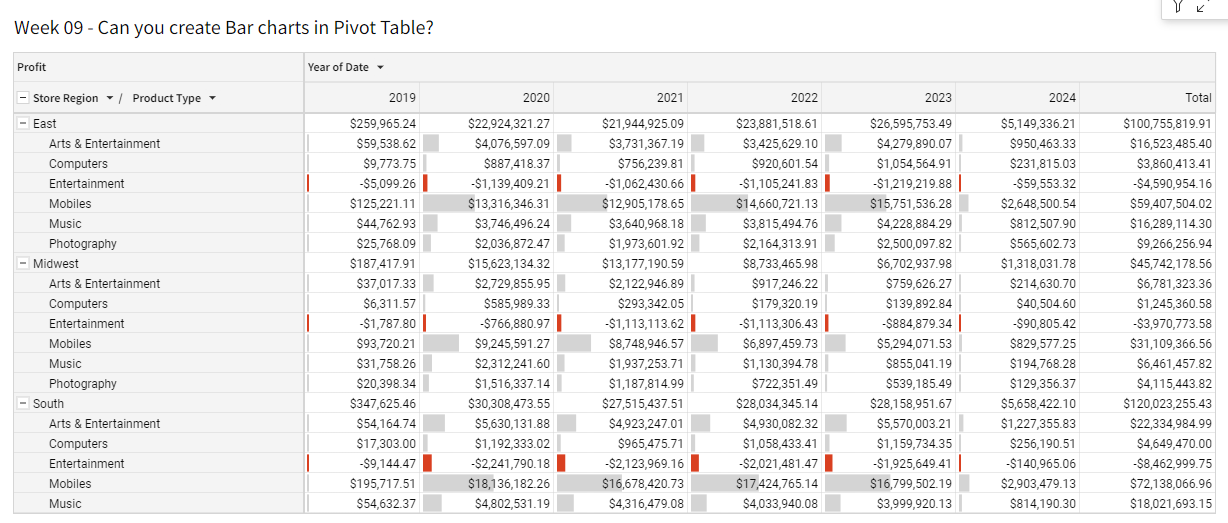1228x523 pixels.
Task: Click the expand arrows icon at top right
Action: 1203,6
